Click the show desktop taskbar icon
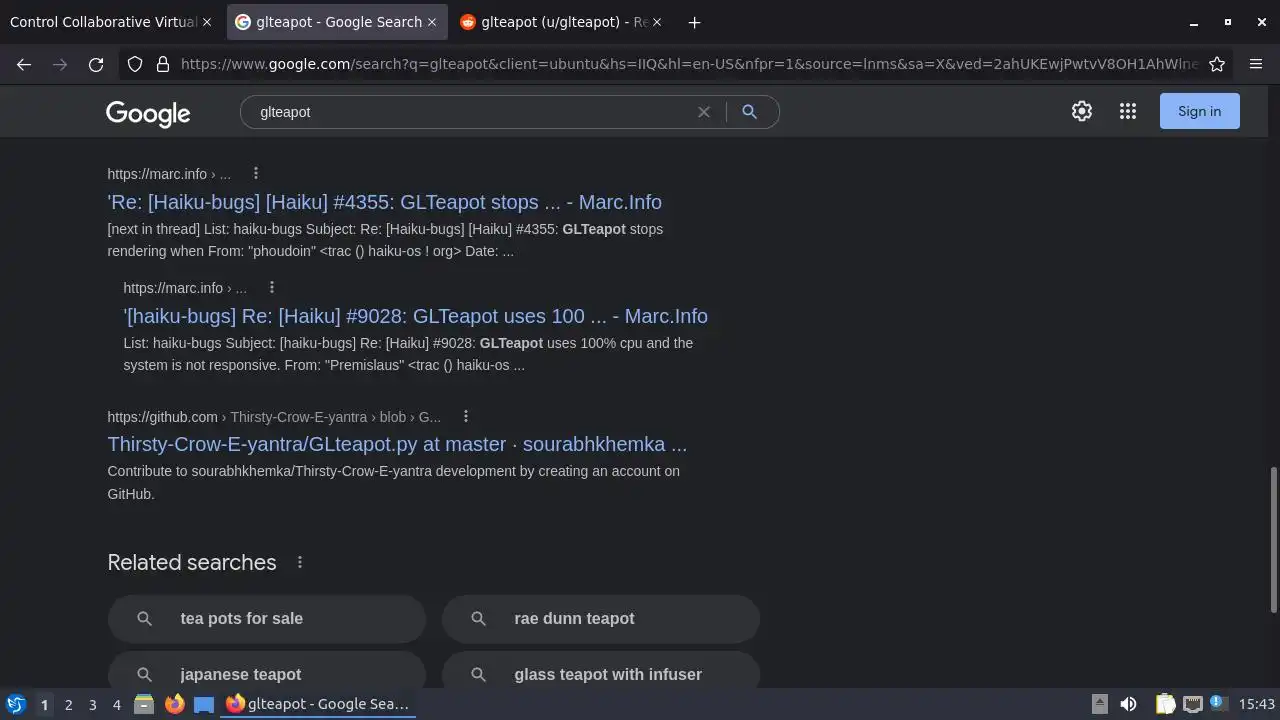Screen dimensions: 1280x720 (x=204, y=704)
